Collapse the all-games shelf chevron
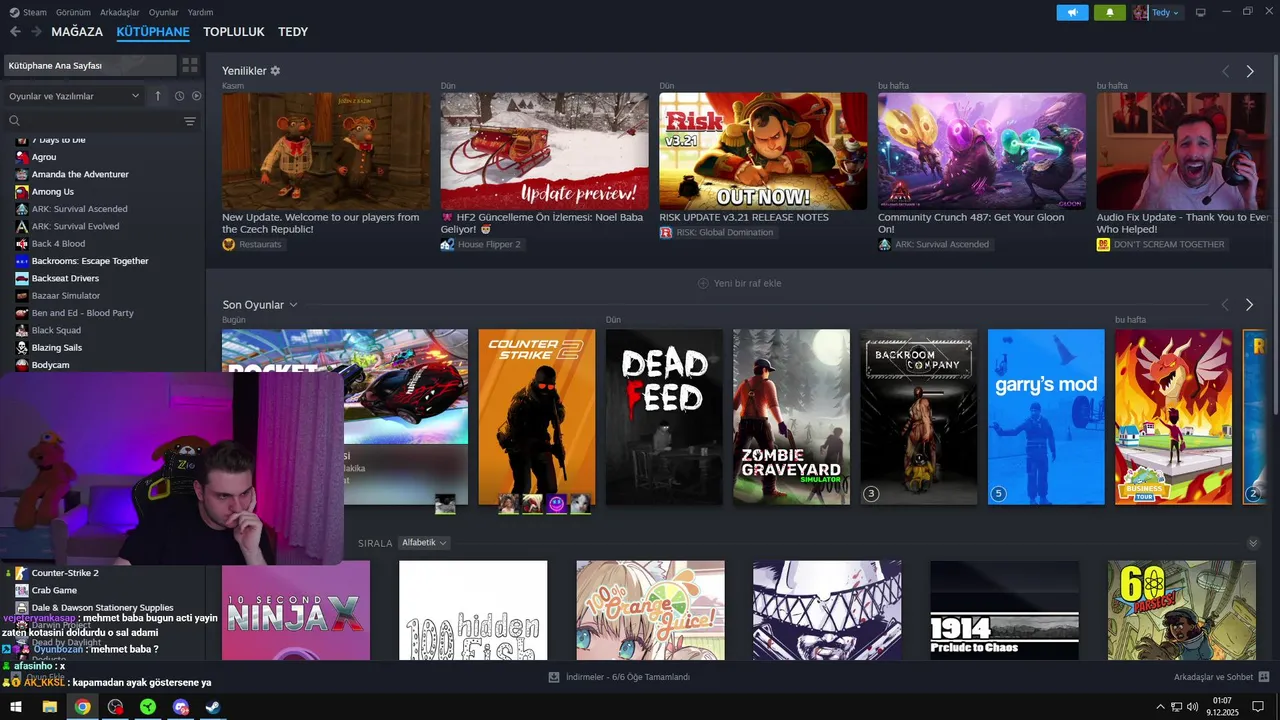 [x=1253, y=543]
